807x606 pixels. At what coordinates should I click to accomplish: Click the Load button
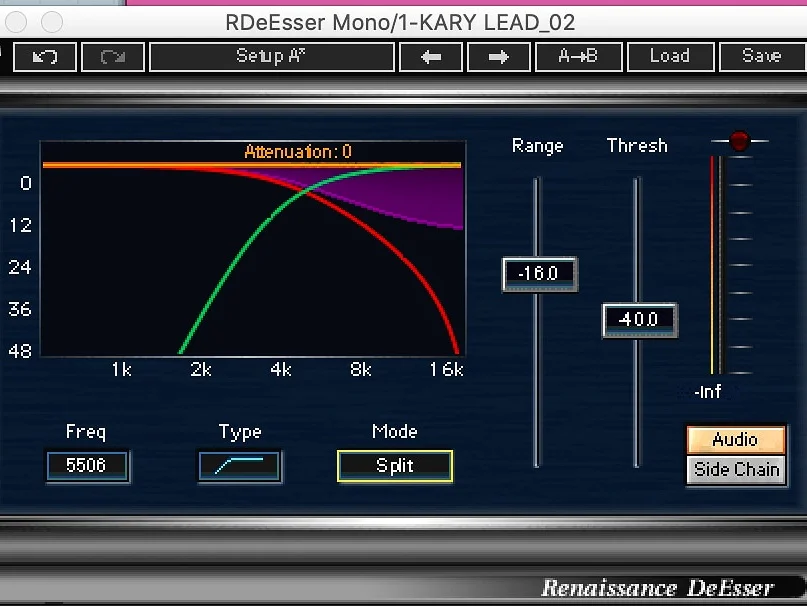tap(670, 57)
